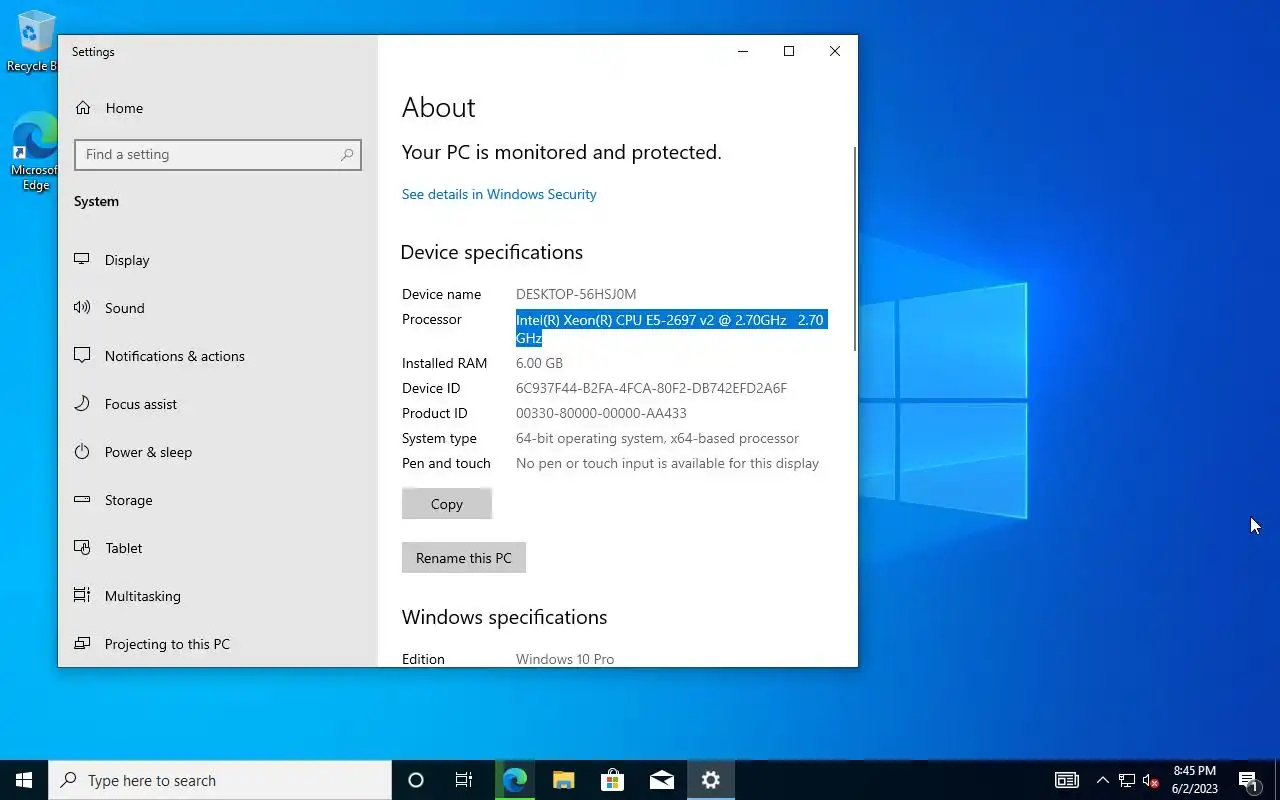This screenshot has width=1280, height=800.
Task: Click the Focus assist moon icon
Action: point(82,404)
